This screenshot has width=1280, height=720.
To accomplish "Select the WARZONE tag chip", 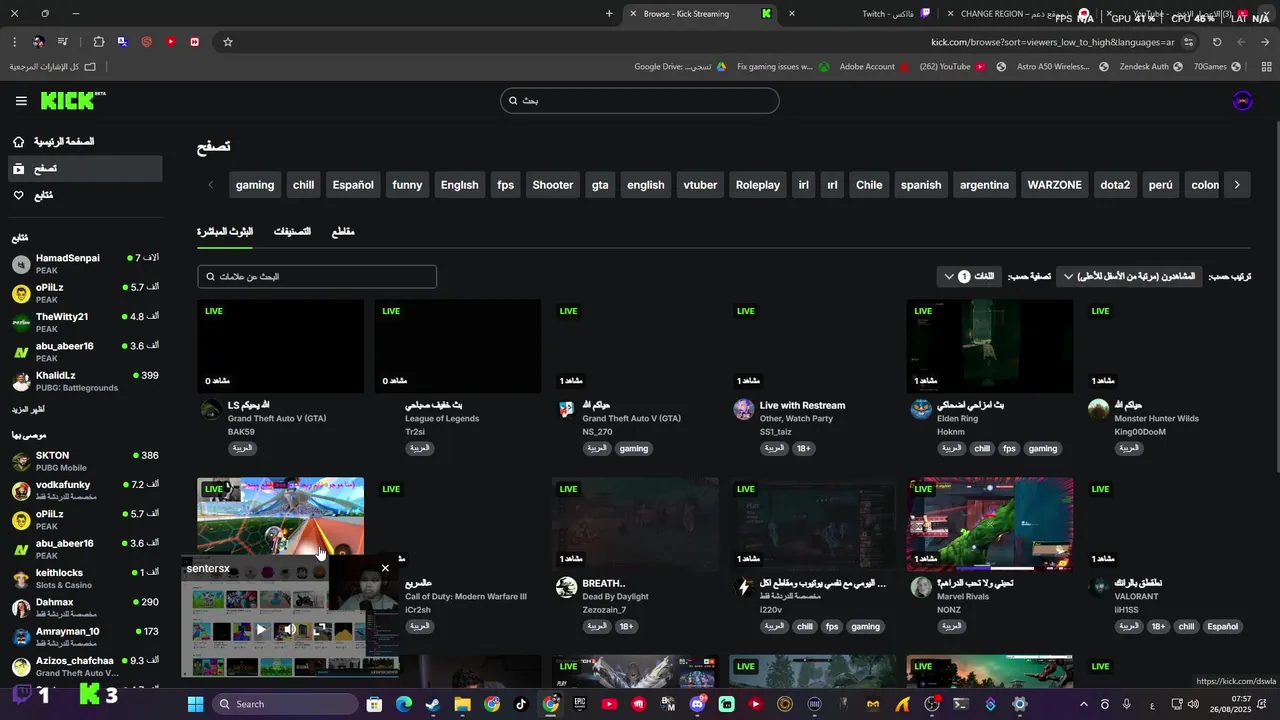I will [1055, 185].
